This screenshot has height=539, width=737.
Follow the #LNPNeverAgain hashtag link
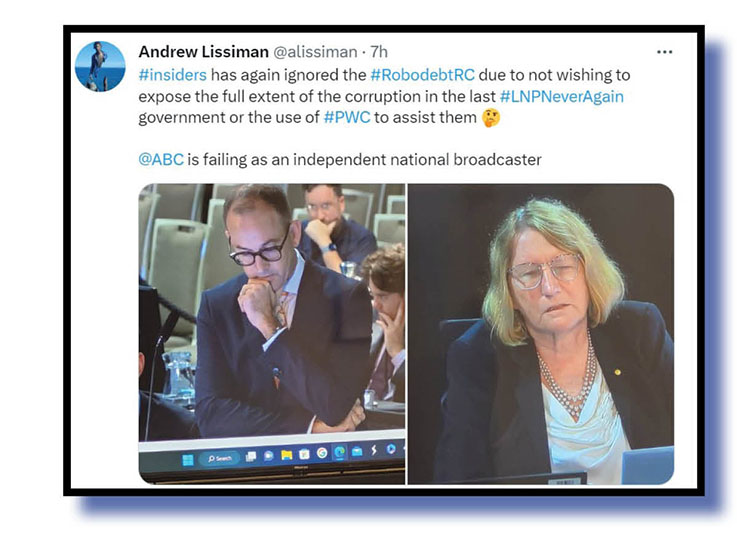point(562,96)
